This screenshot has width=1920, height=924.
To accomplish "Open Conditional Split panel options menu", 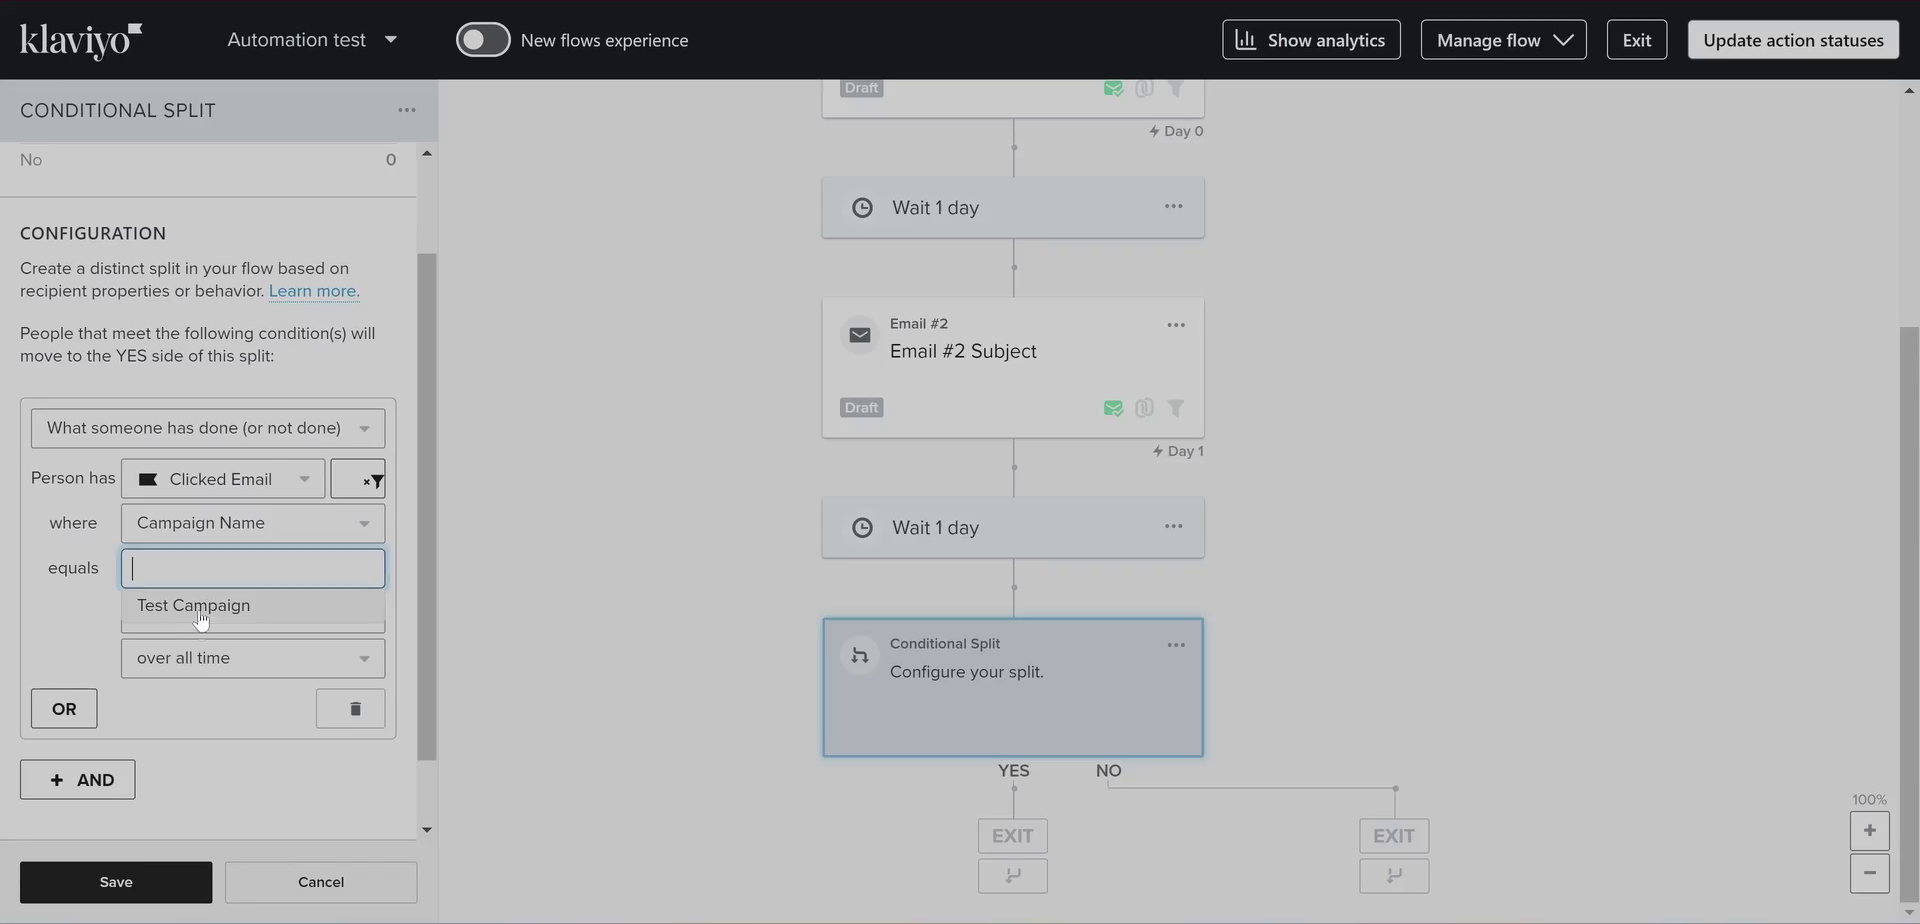I will [x=406, y=110].
